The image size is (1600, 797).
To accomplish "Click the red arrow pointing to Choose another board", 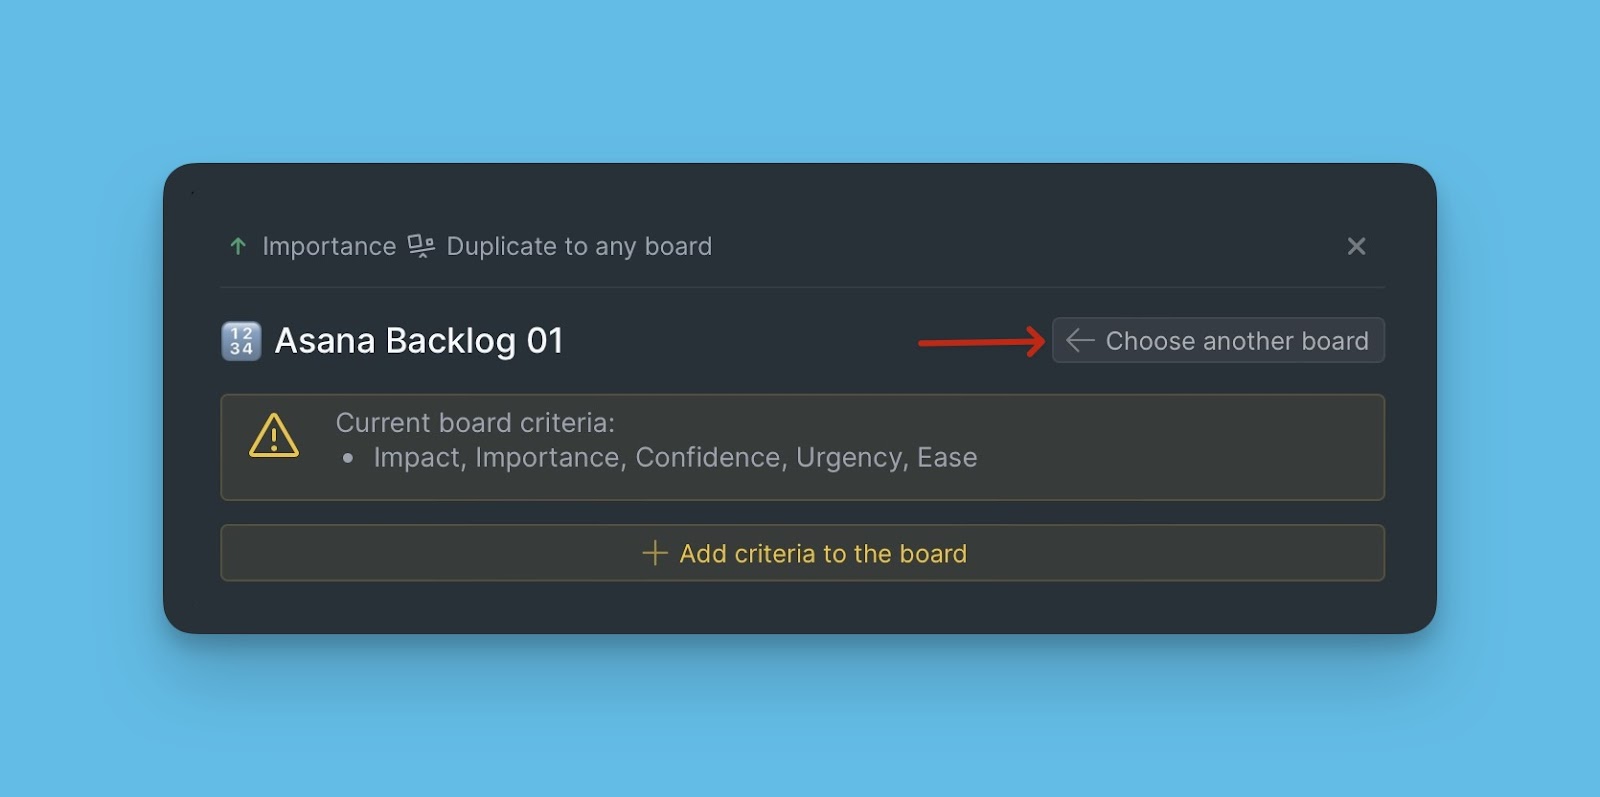I will click(982, 342).
